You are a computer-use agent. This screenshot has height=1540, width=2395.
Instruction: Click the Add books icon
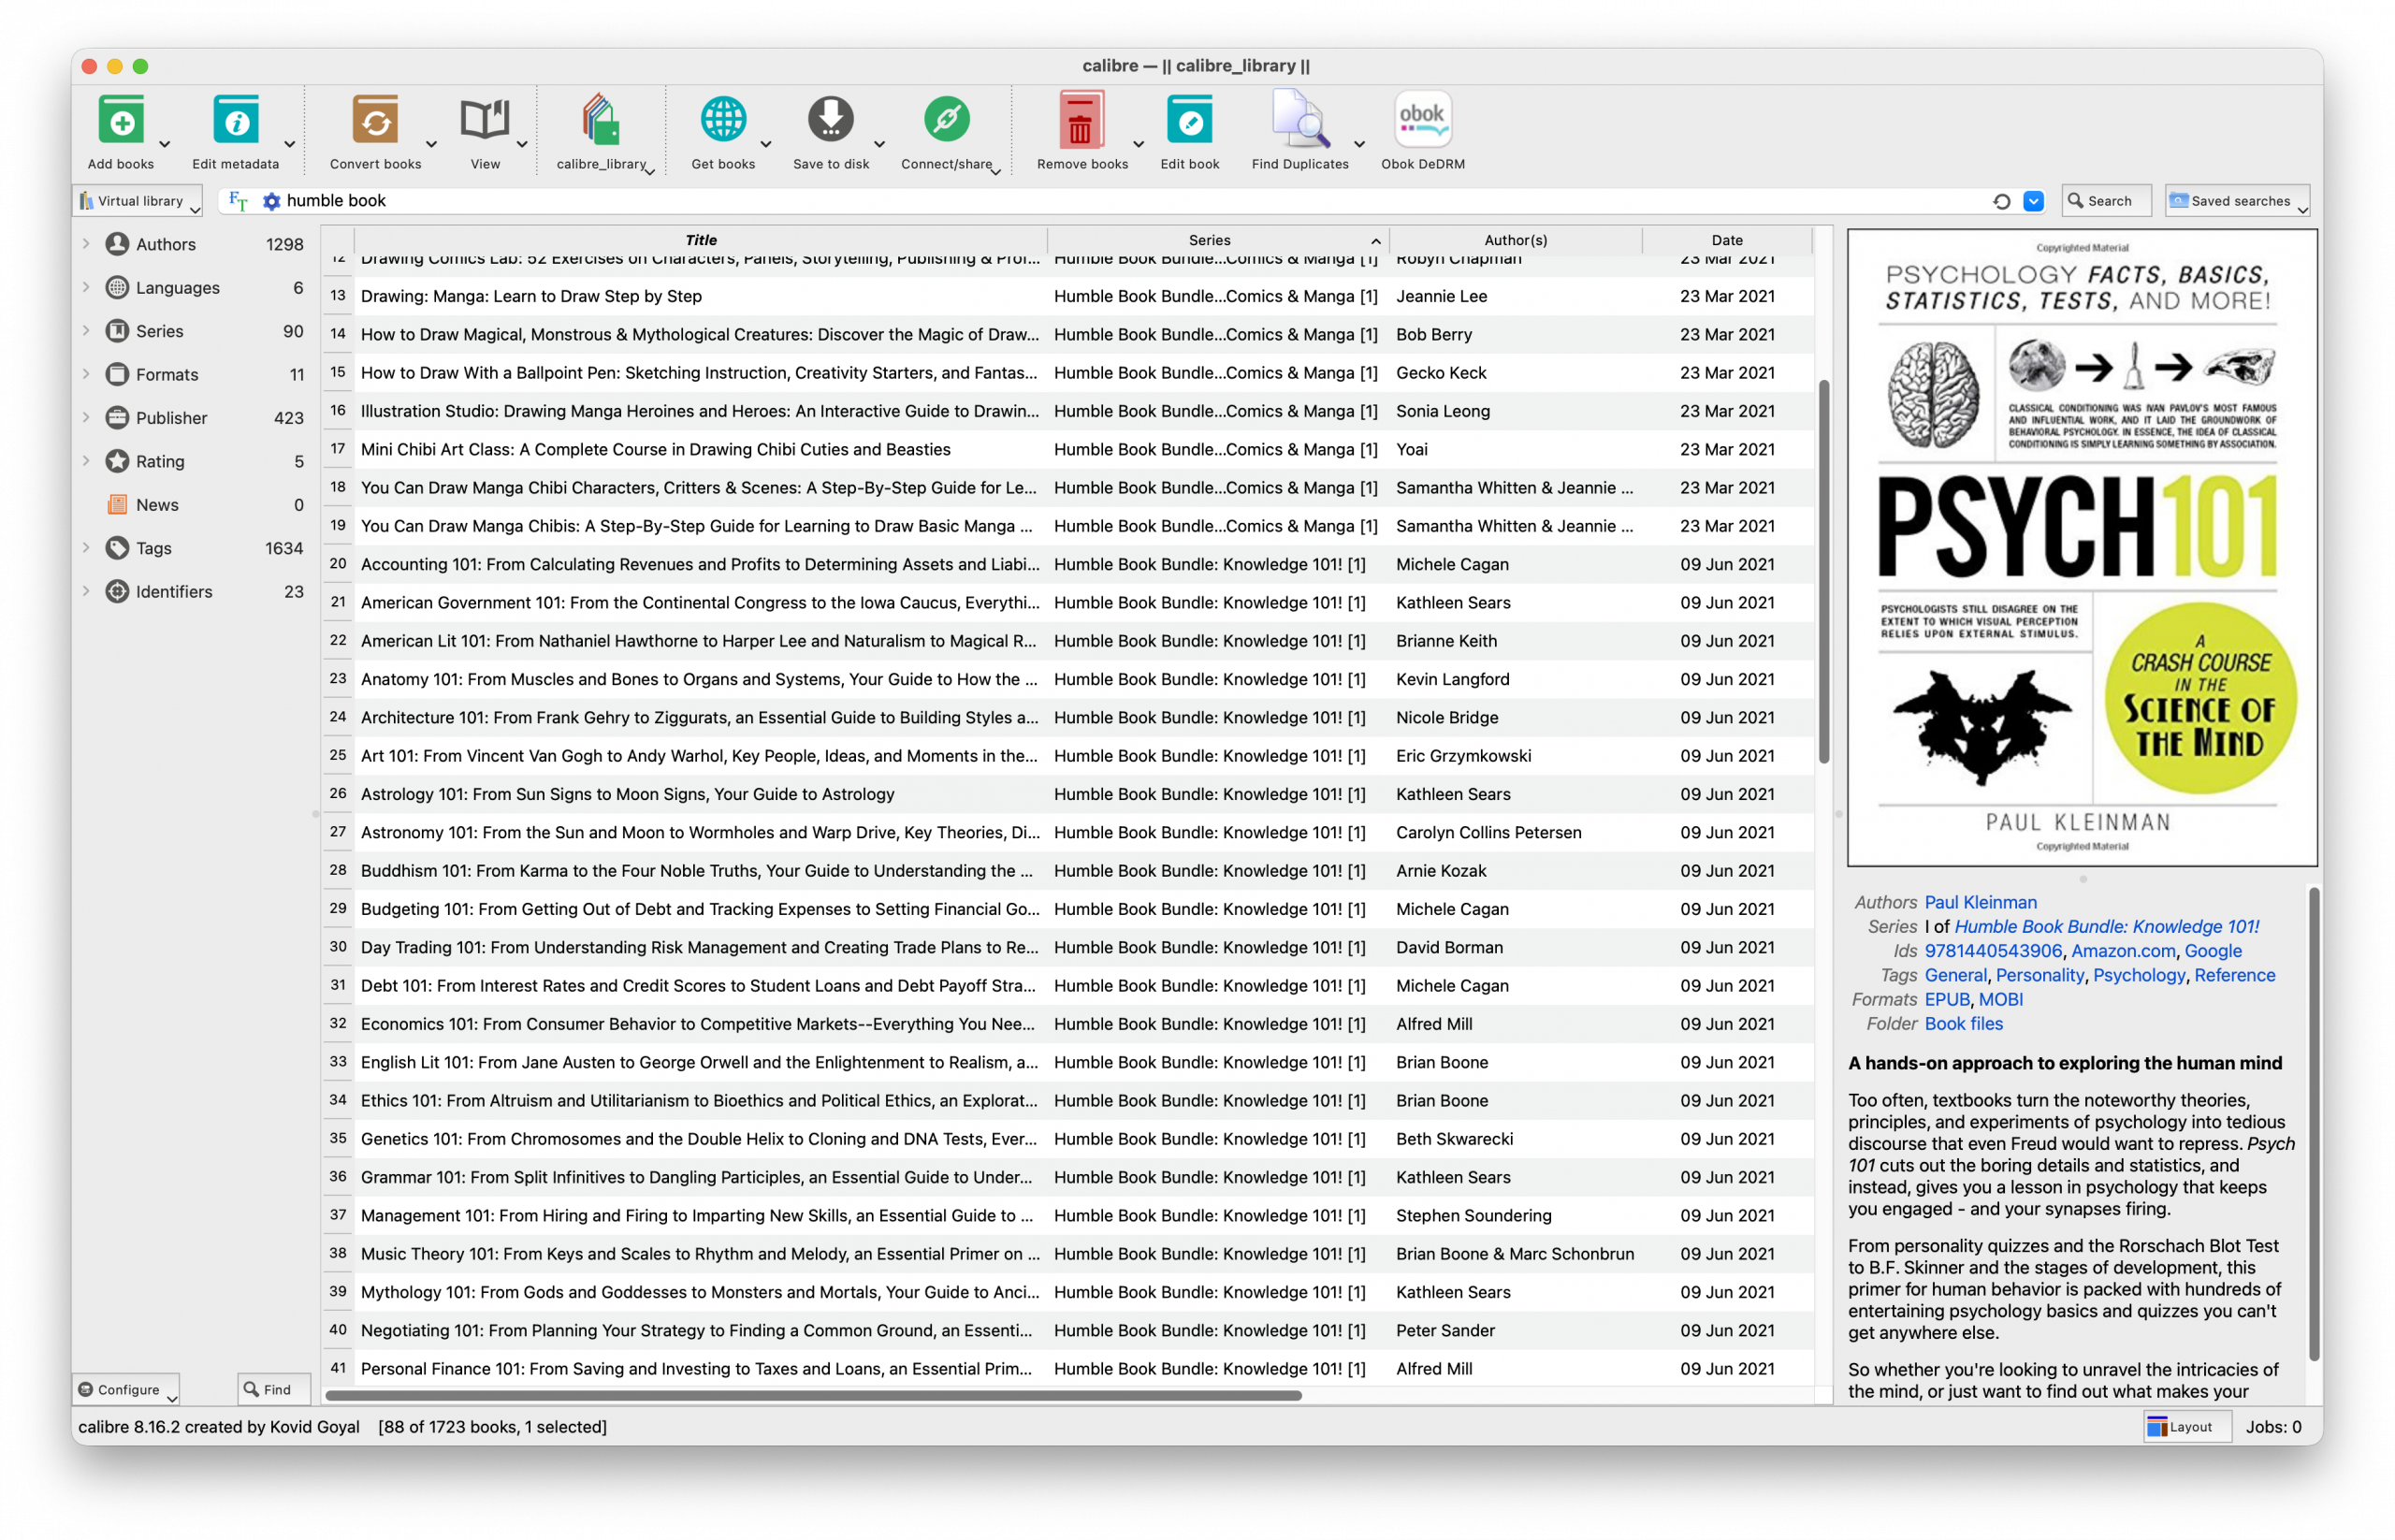121,121
